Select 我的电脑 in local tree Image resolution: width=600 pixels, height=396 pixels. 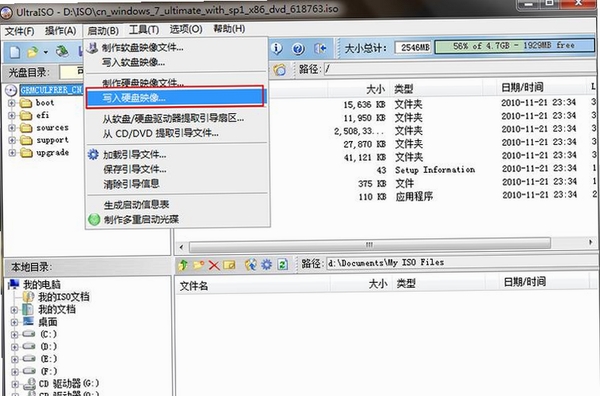pos(42,284)
